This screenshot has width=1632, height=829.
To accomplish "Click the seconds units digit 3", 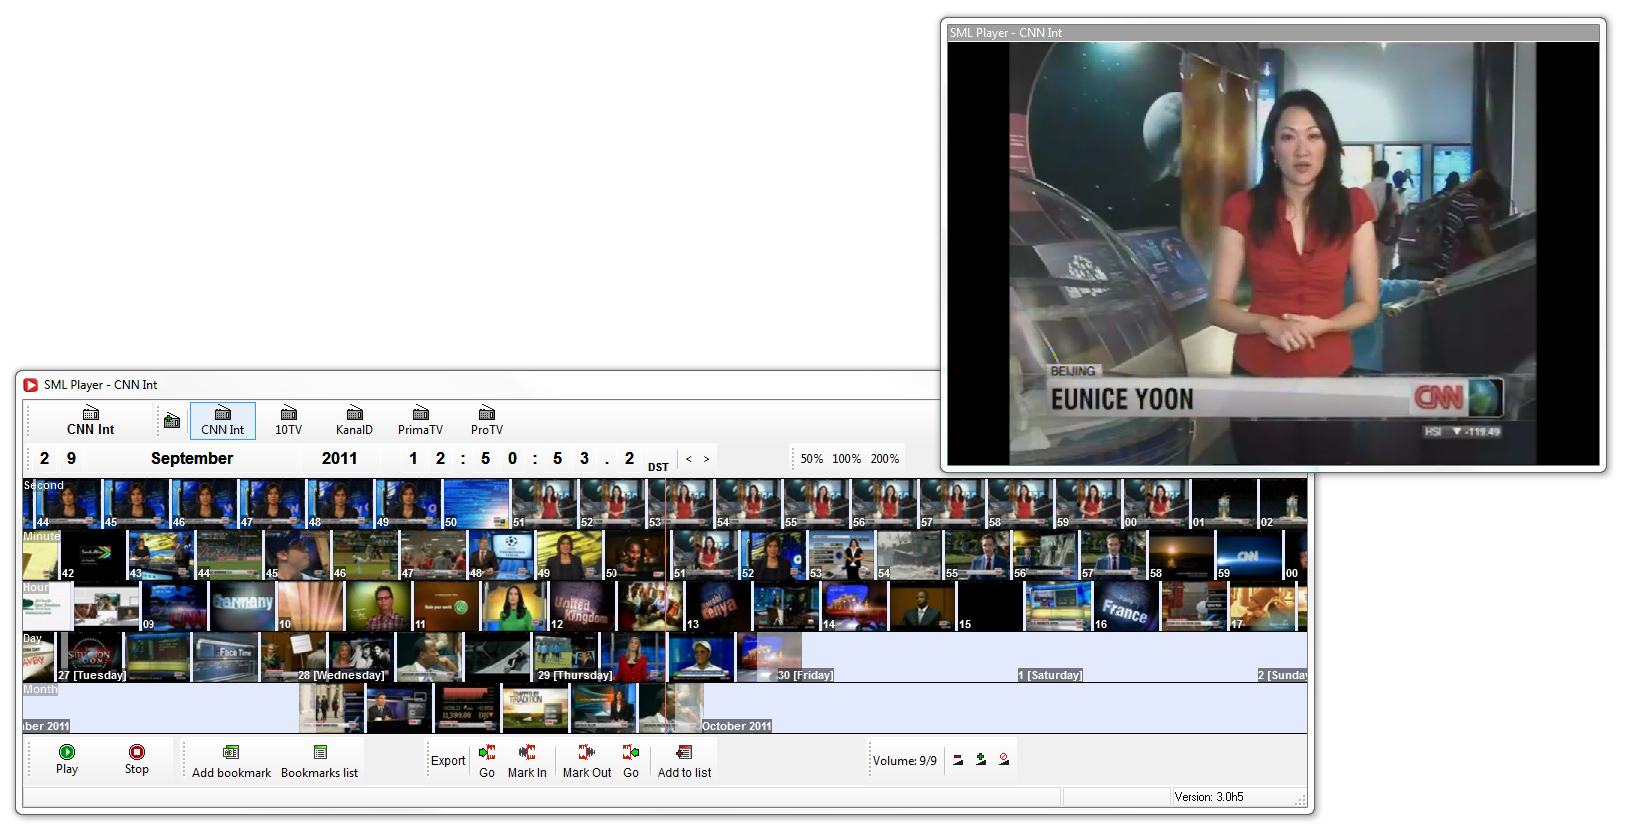I will pos(584,458).
